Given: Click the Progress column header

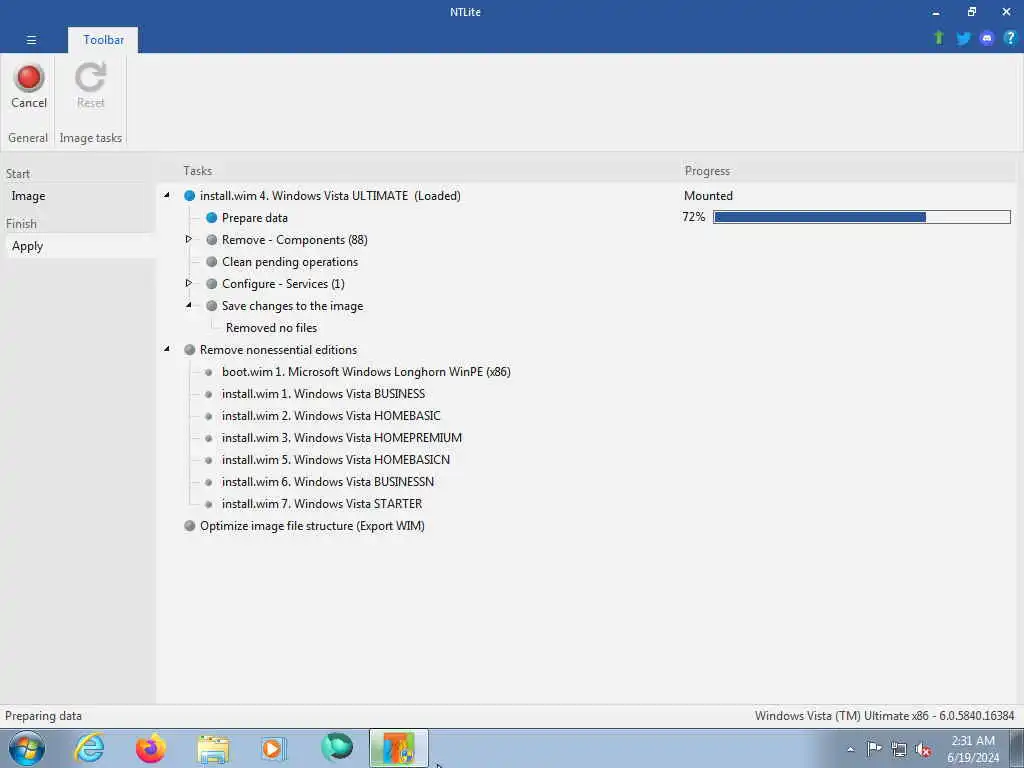Looking at the screenshot, I should (x=707, y=170).
